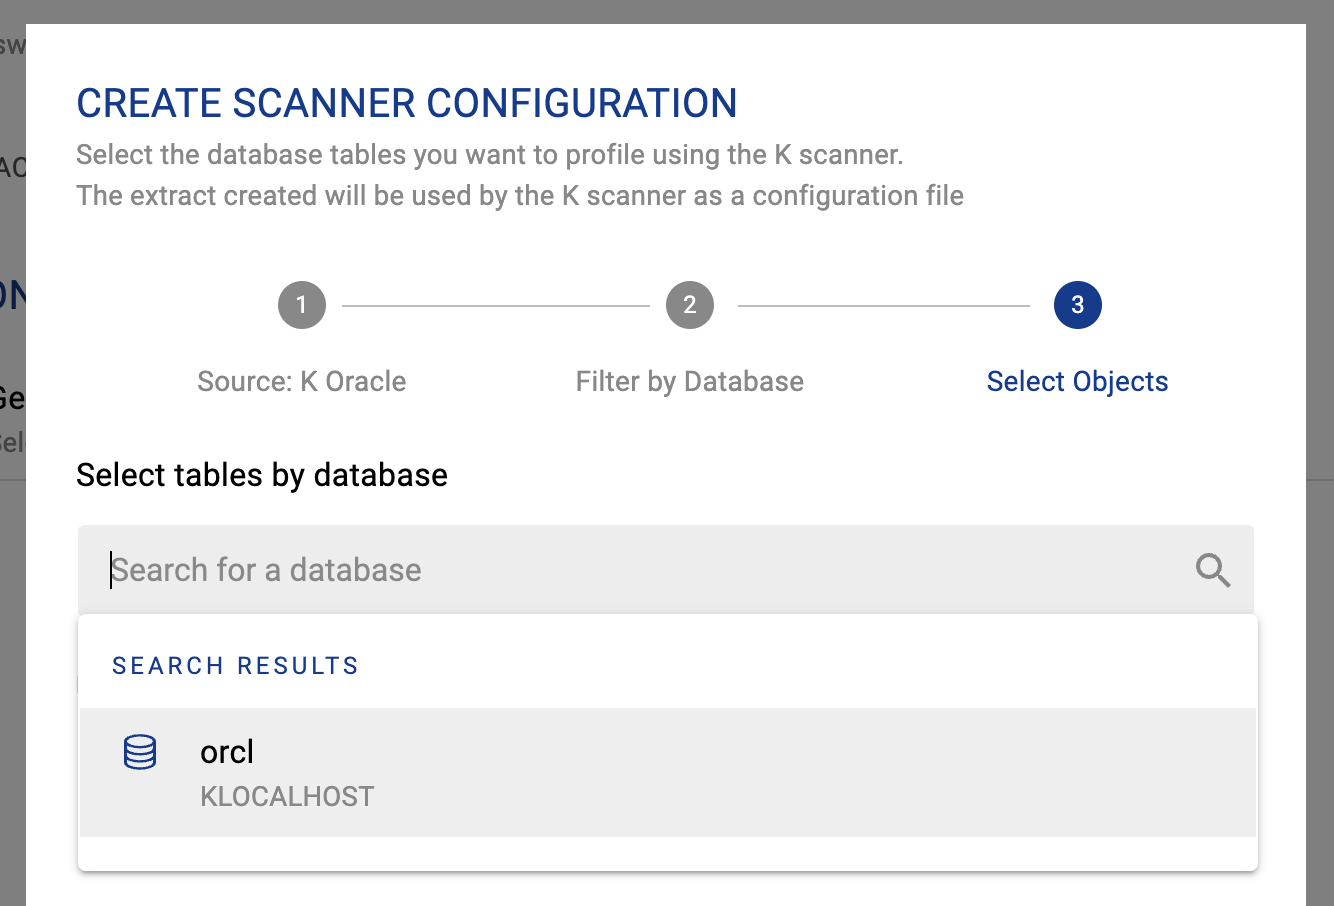1334x906 pixels.
Task: Choose the orcl database name in results
Action: point(227,752)
